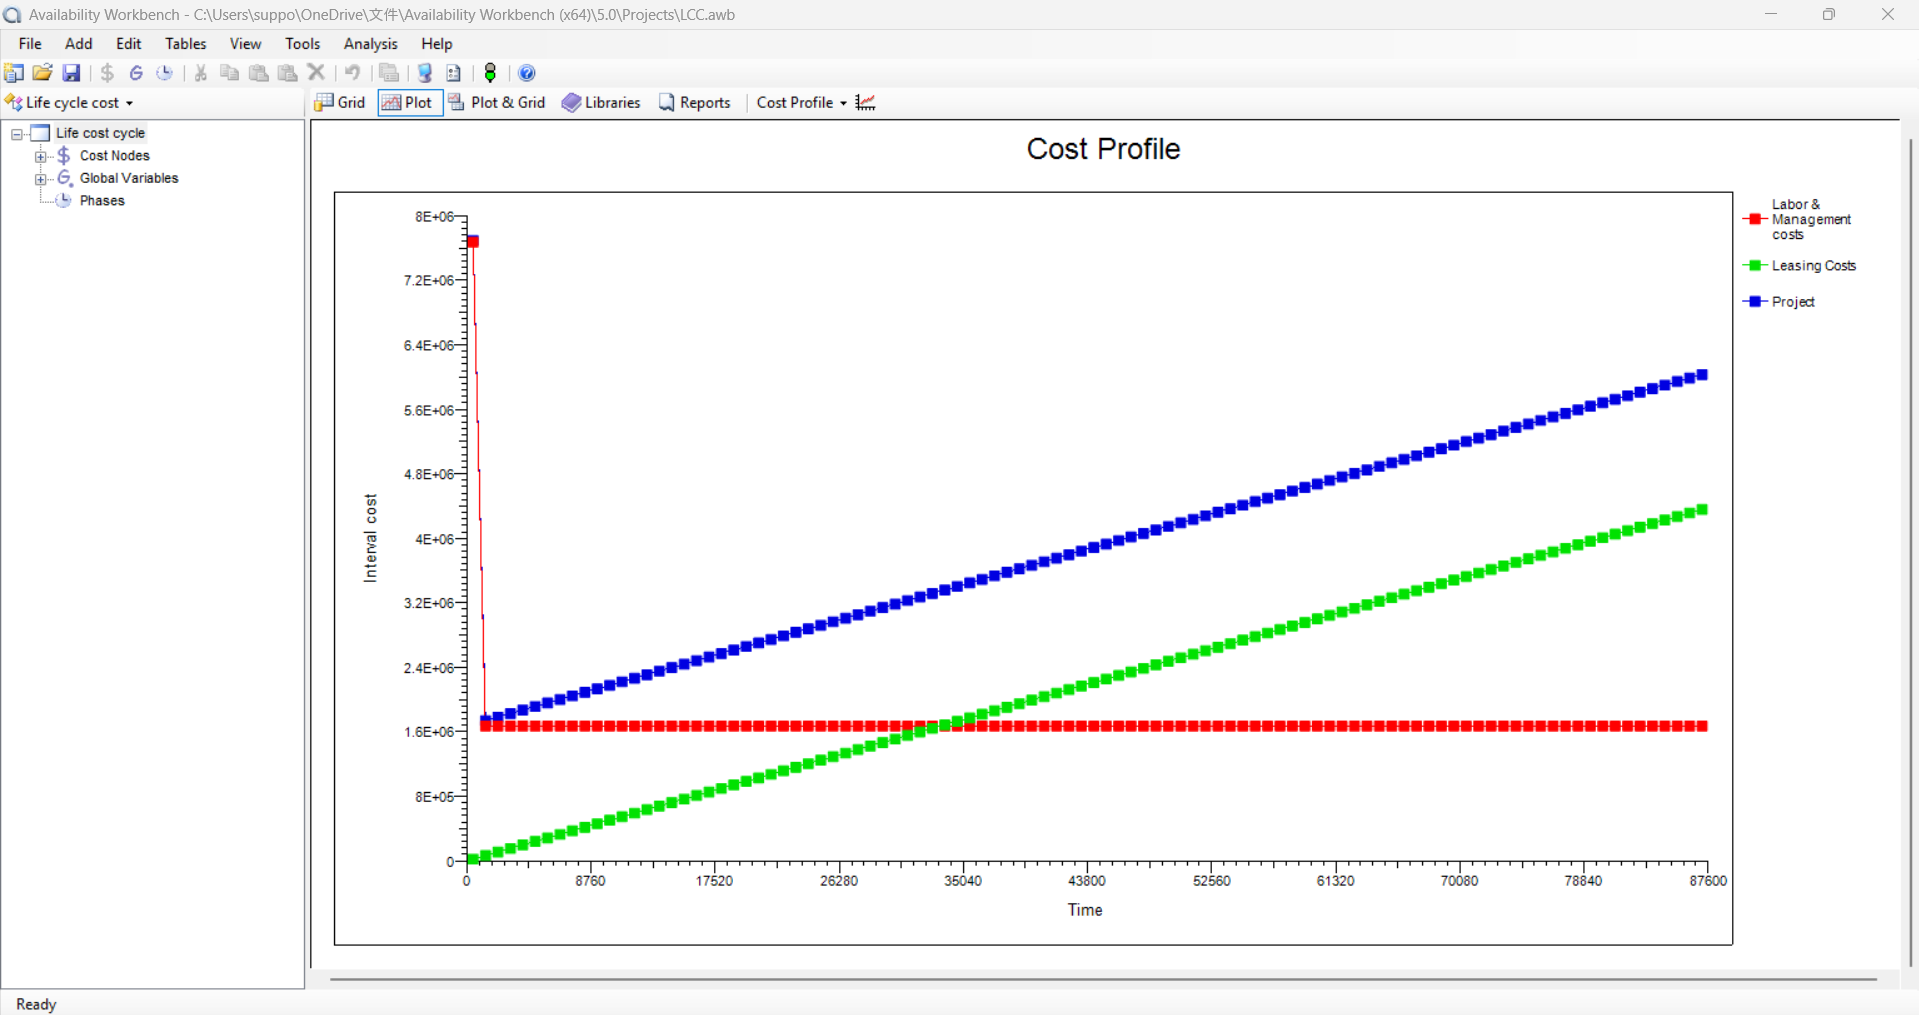Restore down the Availability Workbench window

coord(1829,14)
